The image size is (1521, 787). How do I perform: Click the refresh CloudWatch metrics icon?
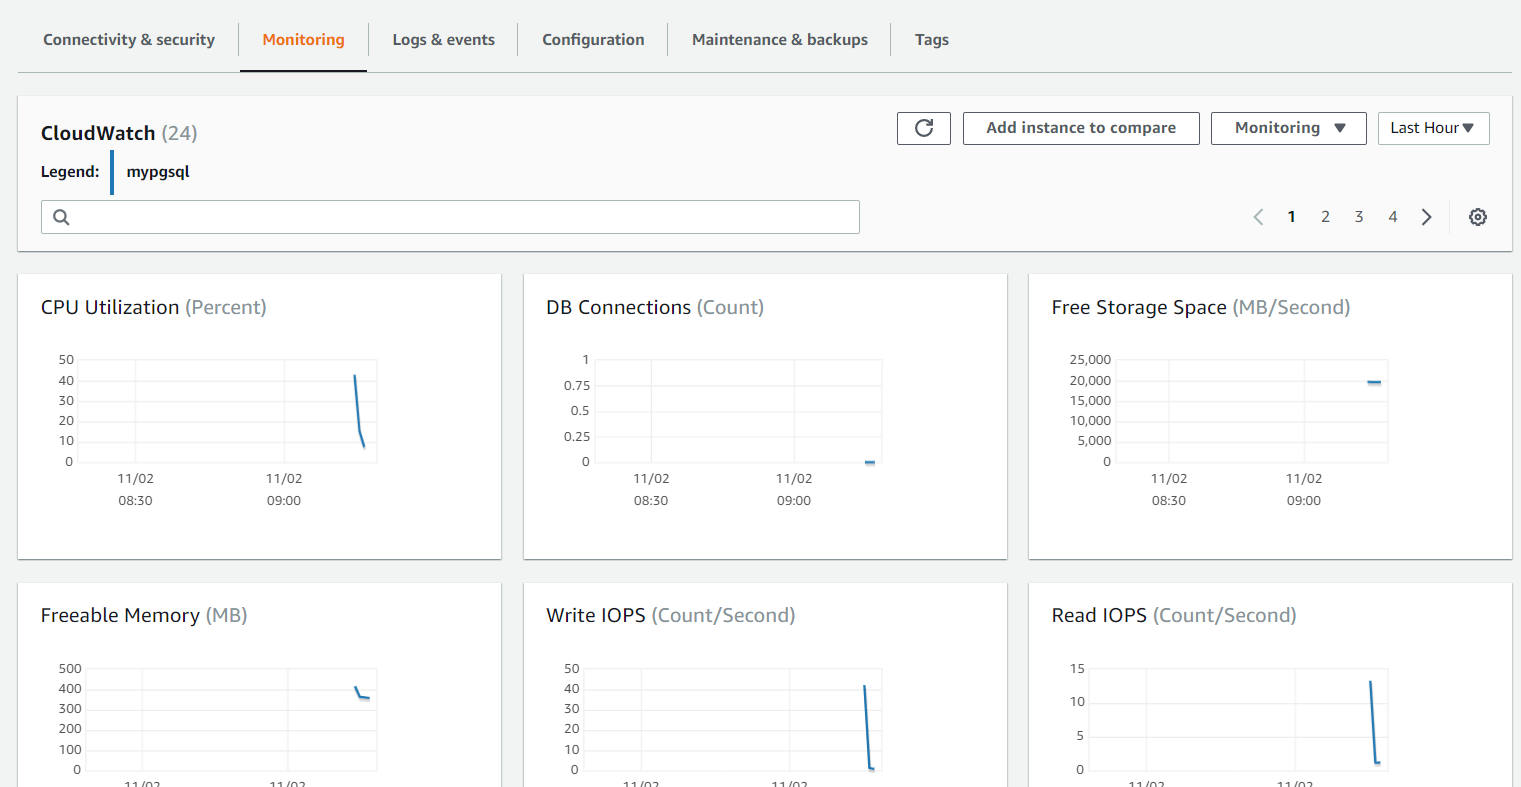tap(924, 128)
